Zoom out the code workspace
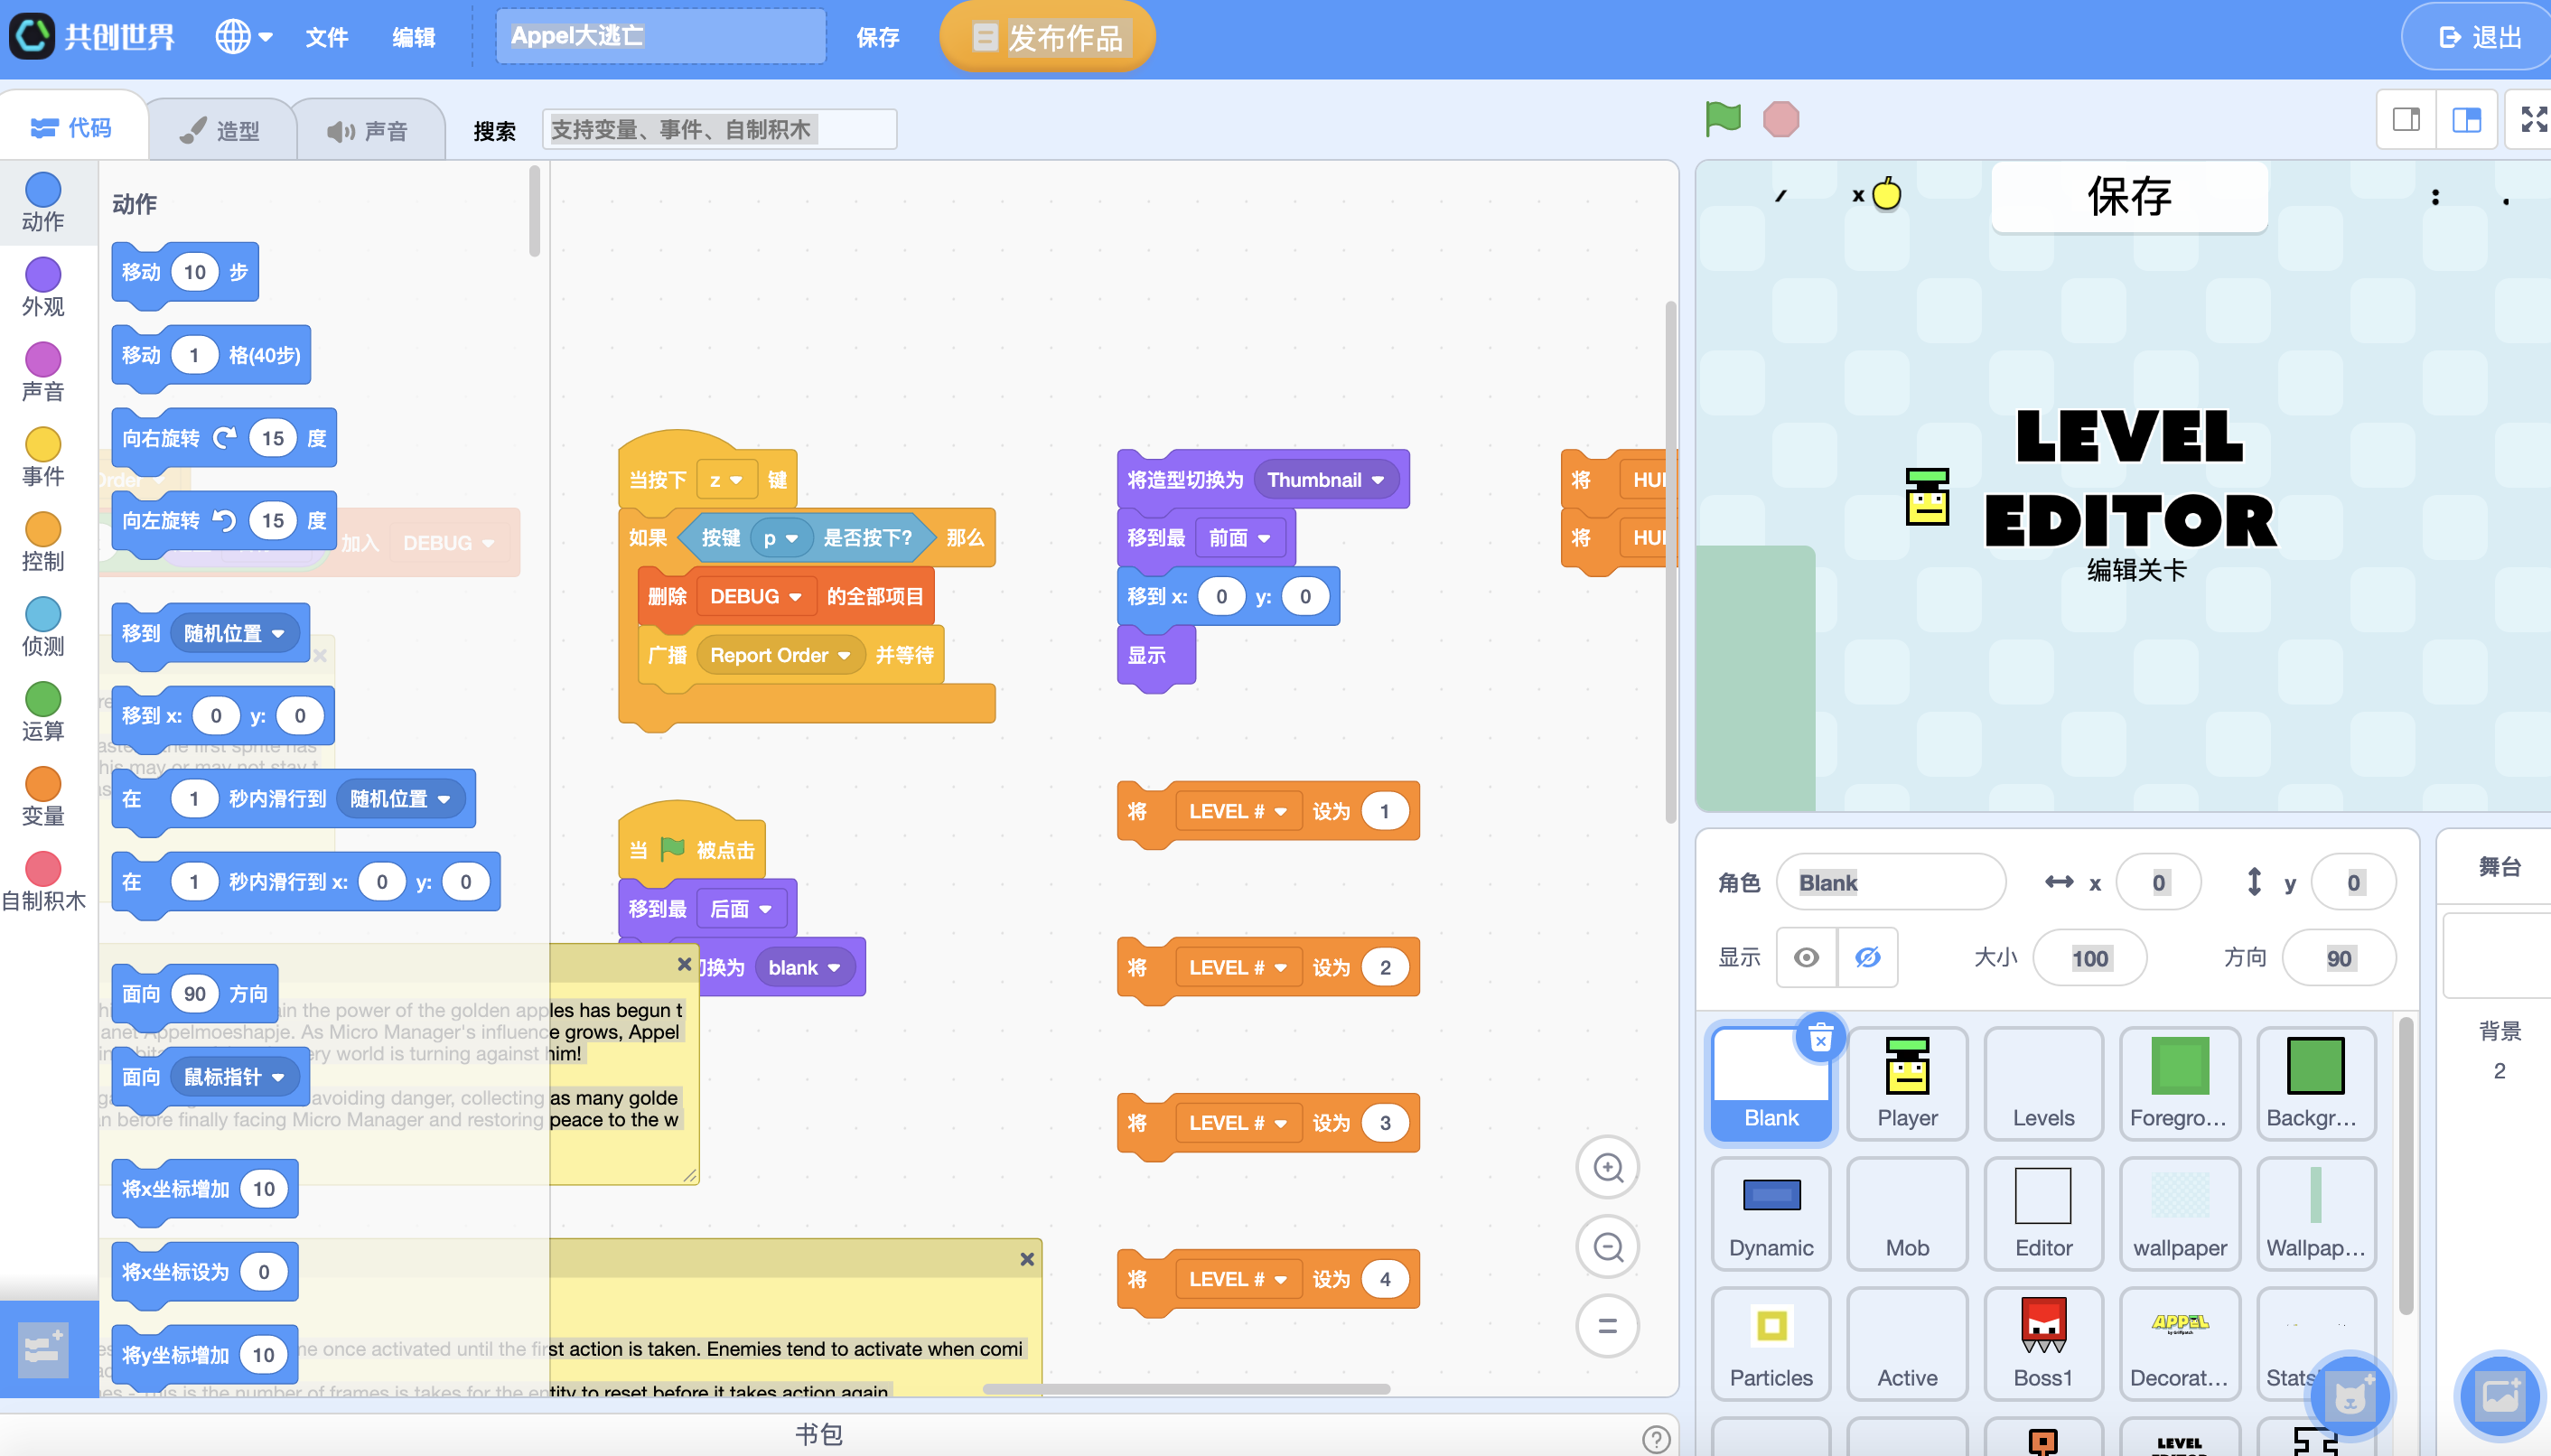This screenshot has width=2551, height=1456. click(1607, 1247)
